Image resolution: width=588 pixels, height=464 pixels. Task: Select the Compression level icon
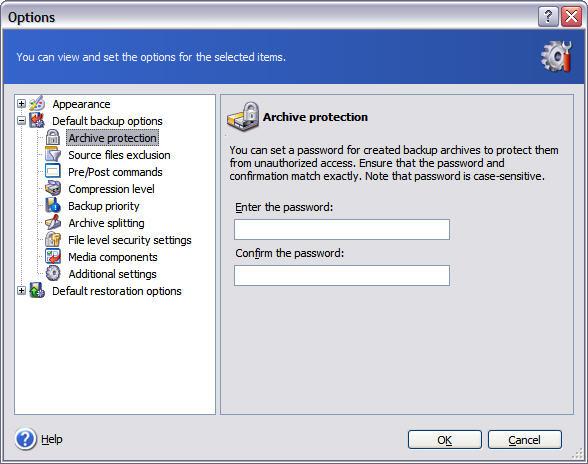pyautogui.click(x=53, y=189)
